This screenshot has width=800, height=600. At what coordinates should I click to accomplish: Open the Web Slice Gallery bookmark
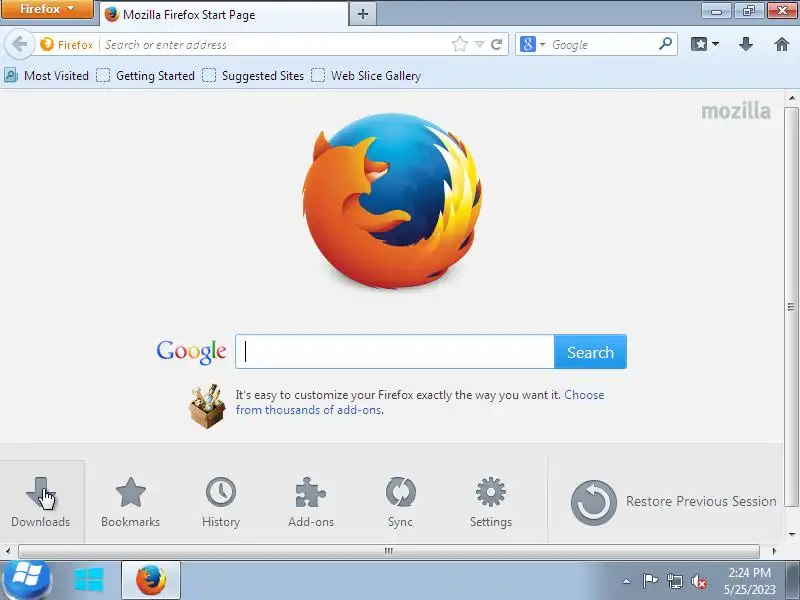(366, 76)
